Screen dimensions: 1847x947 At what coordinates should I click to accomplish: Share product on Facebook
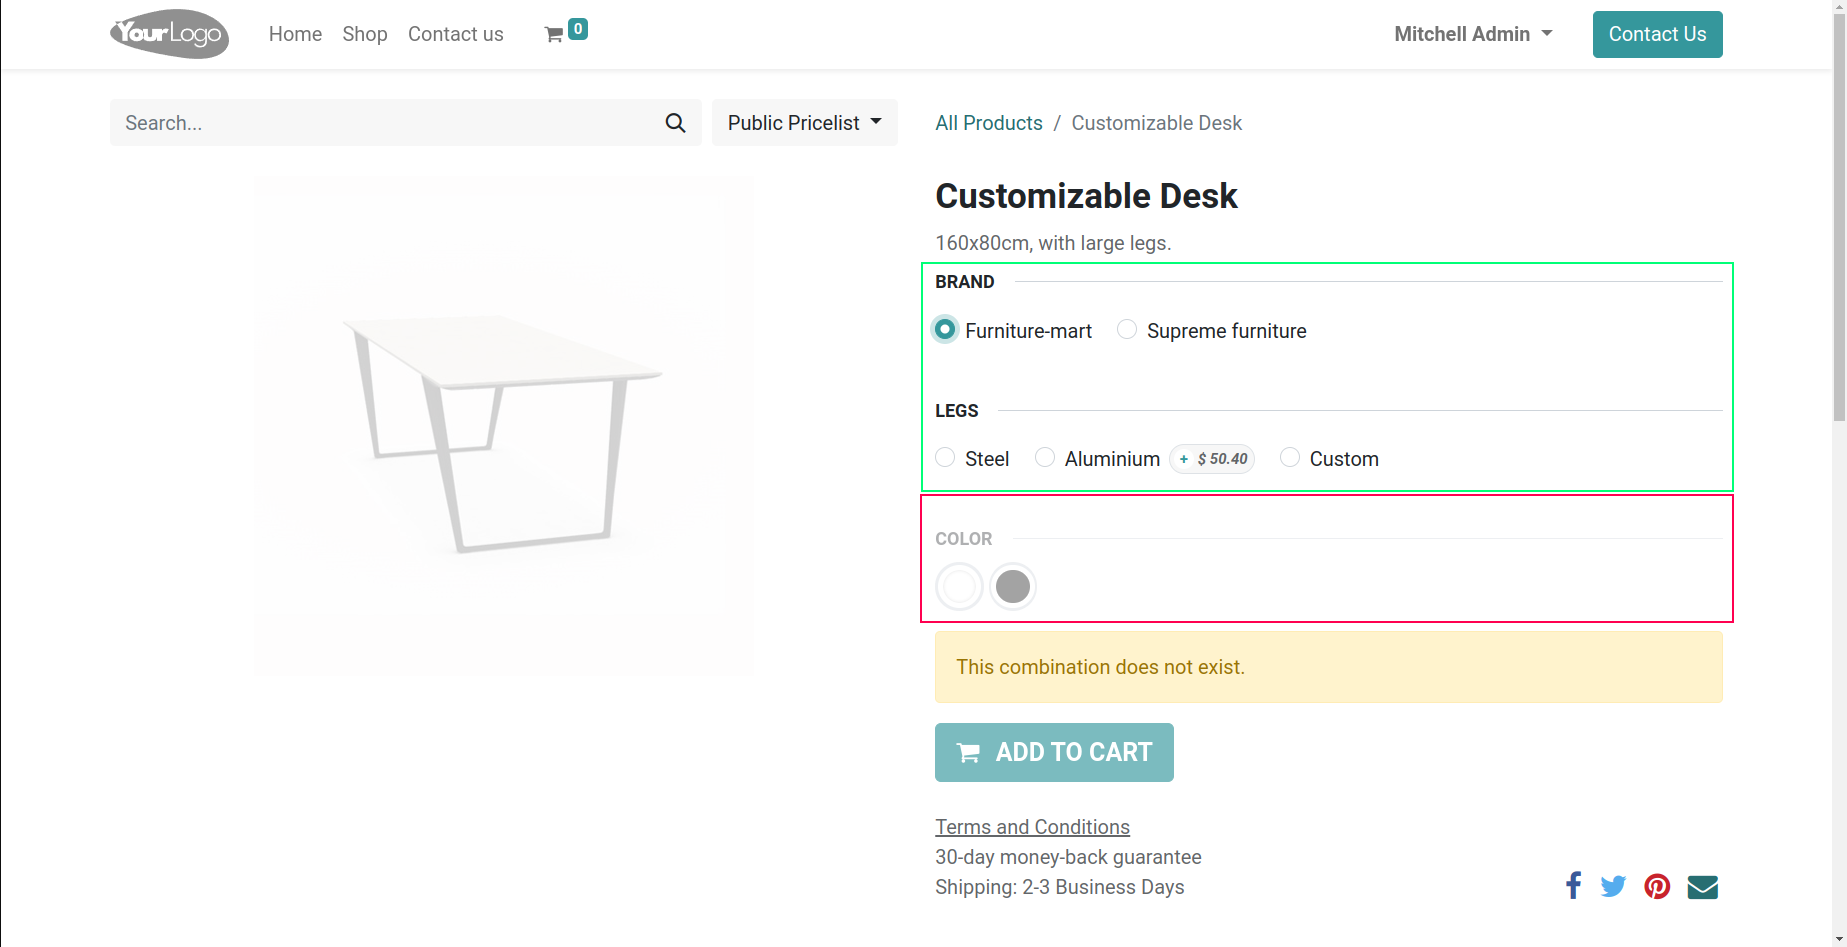(1573, 886)
